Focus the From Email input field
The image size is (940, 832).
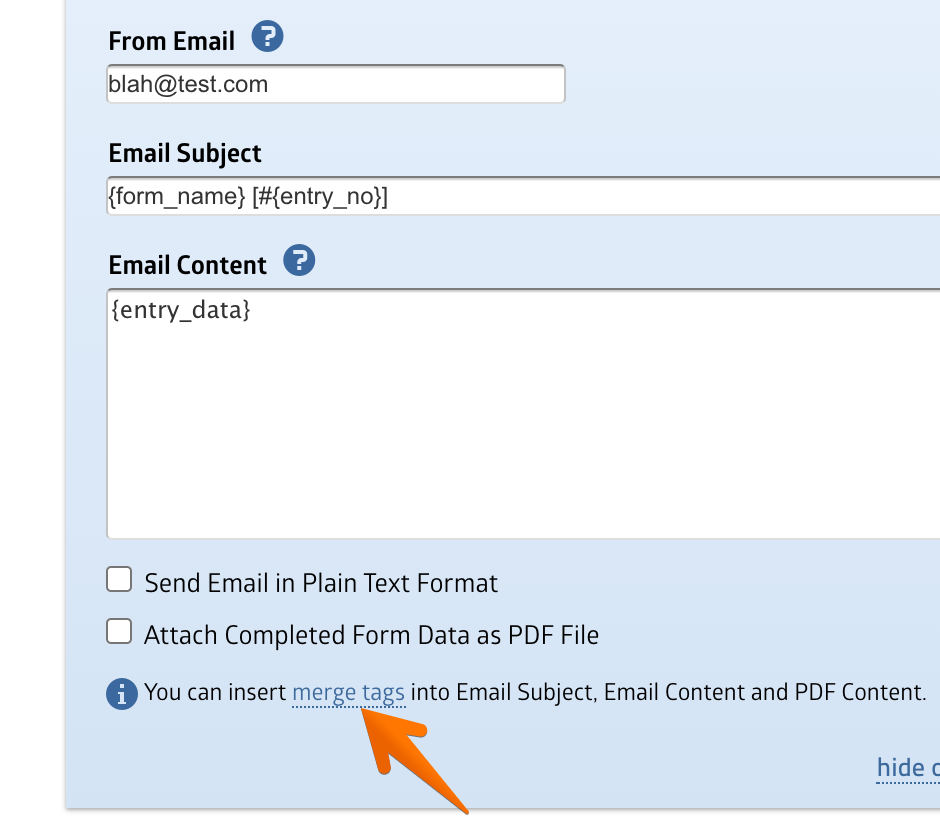coord(335,84)
